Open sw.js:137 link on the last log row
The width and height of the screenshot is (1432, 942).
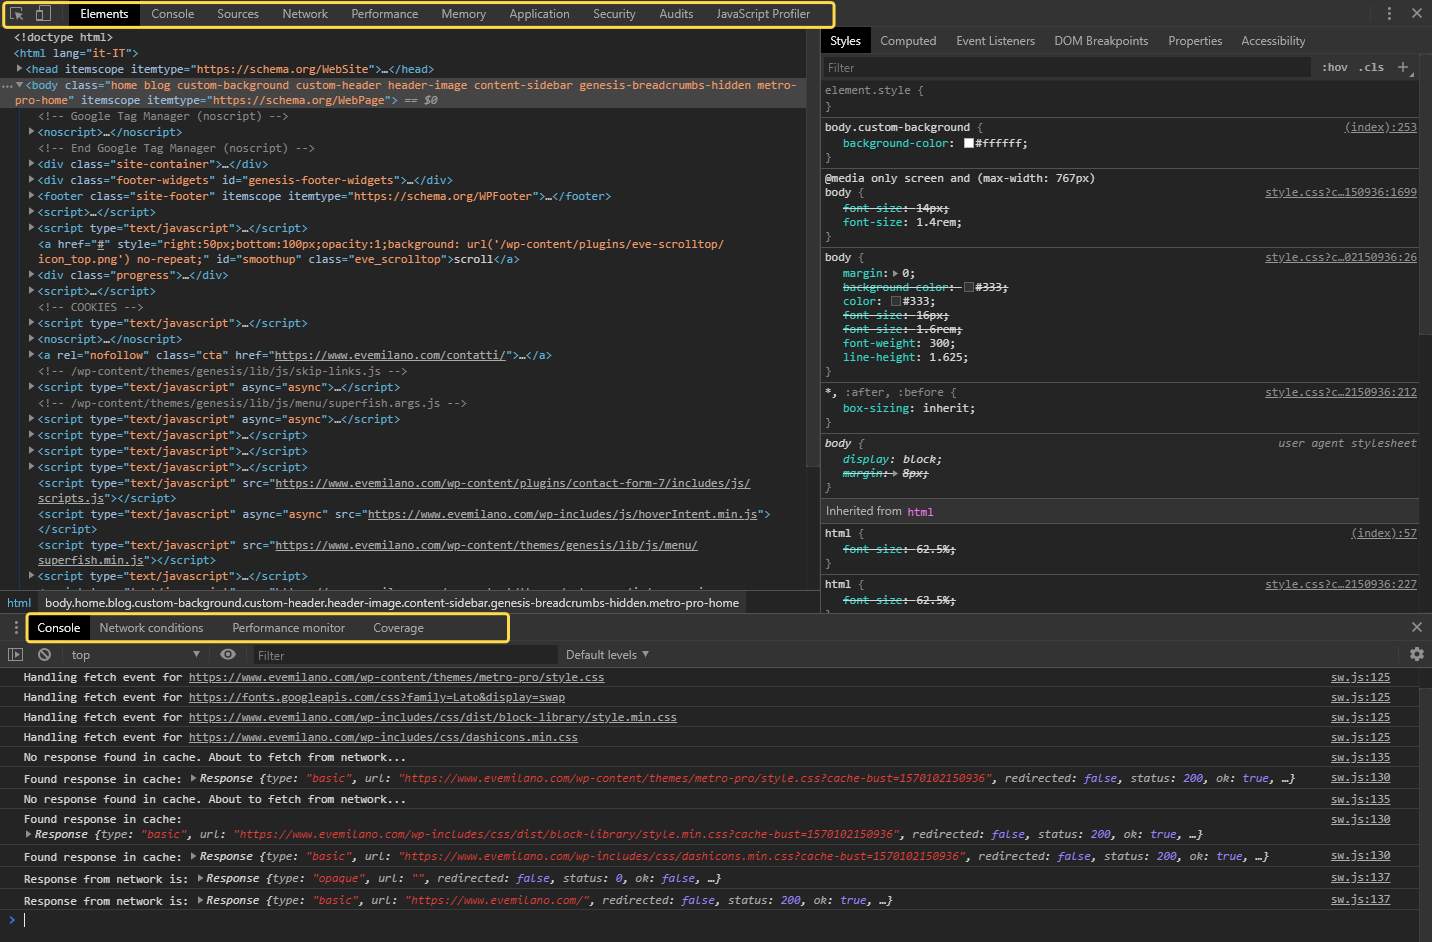point(1360,899)
